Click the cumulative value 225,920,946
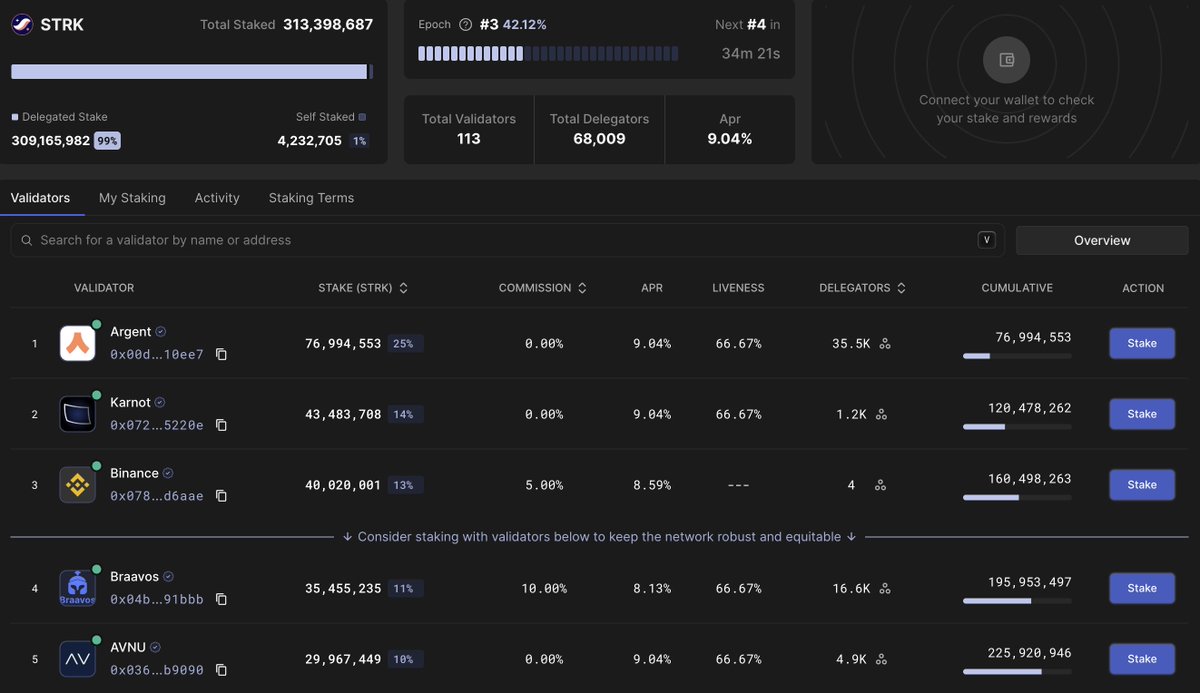The image size is (1200, 693). tap(1030, 653)
